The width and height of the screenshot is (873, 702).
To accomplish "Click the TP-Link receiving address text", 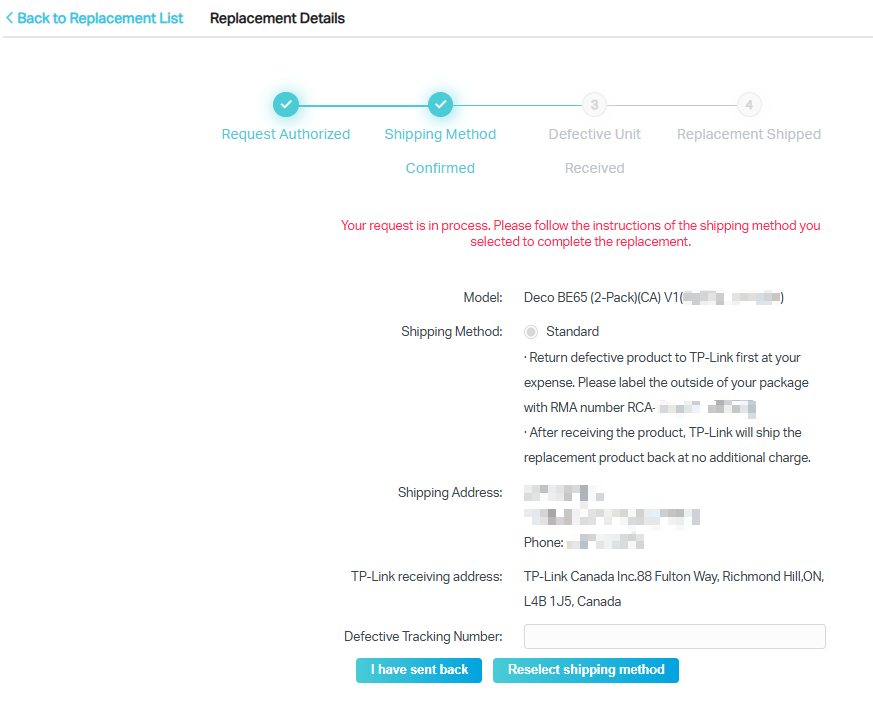I will [672, 576].
